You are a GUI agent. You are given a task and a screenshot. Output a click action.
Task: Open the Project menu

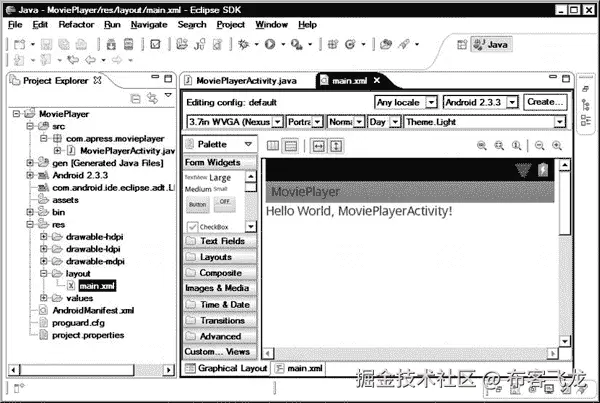tap(230, 25)
